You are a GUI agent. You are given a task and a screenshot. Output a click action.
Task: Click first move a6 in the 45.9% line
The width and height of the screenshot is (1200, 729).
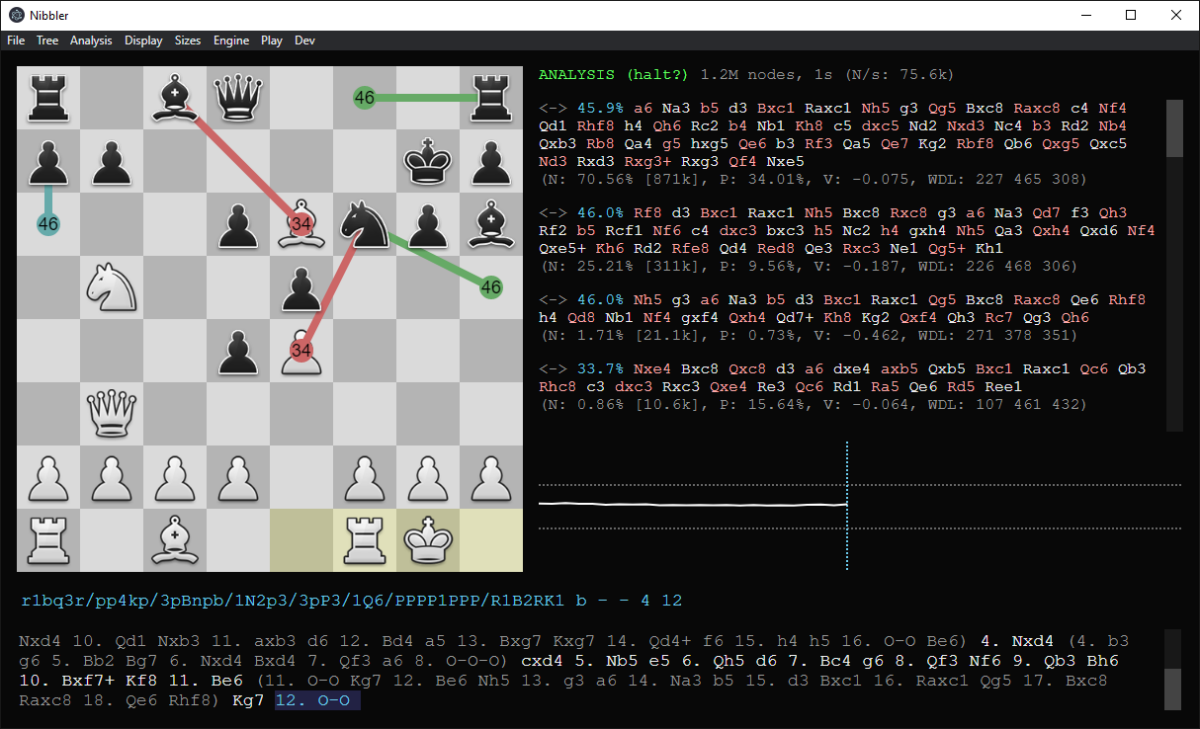(640, 108)
